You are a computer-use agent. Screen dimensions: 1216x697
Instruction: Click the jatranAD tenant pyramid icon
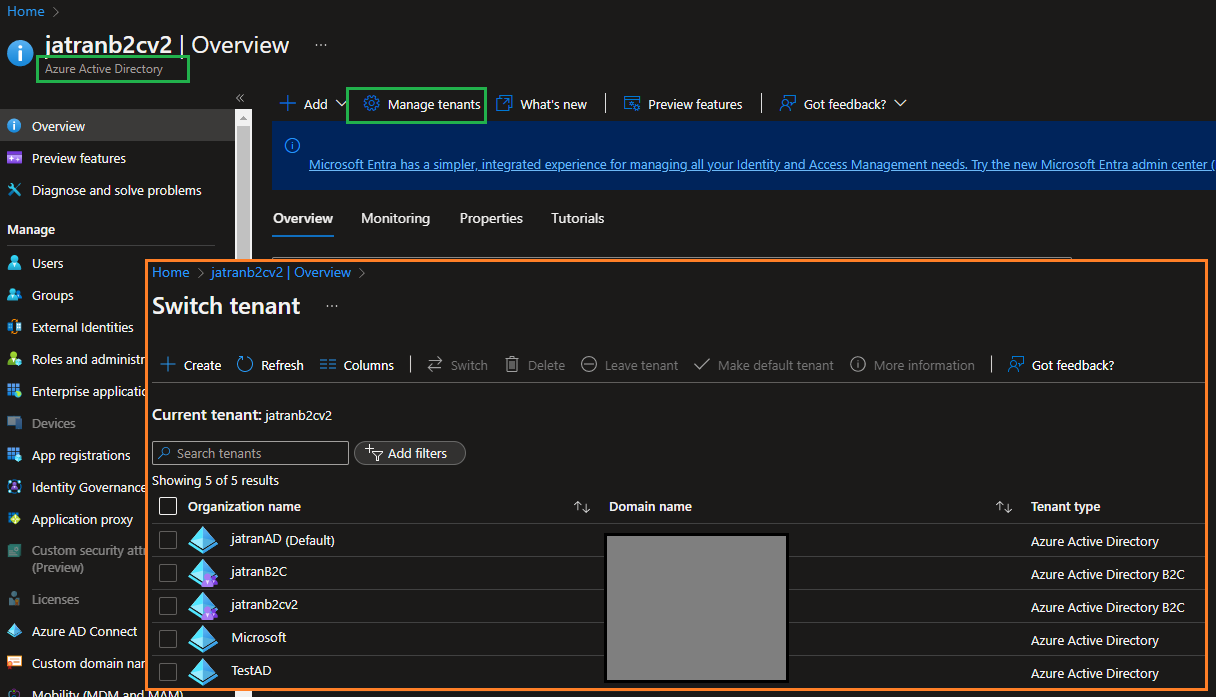click(203, 540)
